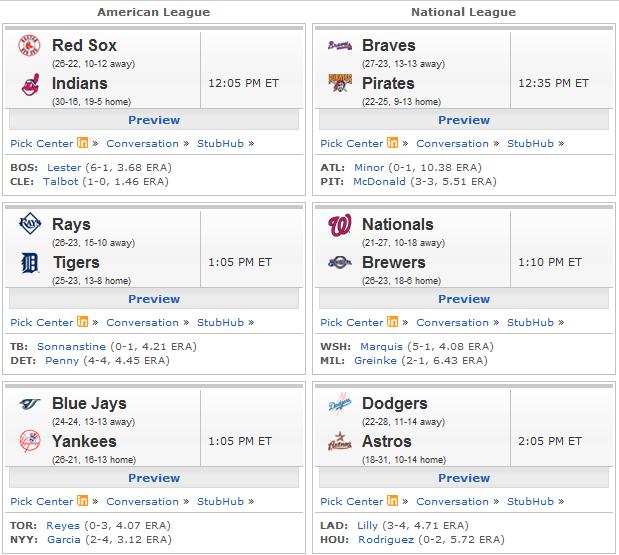
Task: Open StubHub link for Braves vs Pirates
Action: point(530,144)
